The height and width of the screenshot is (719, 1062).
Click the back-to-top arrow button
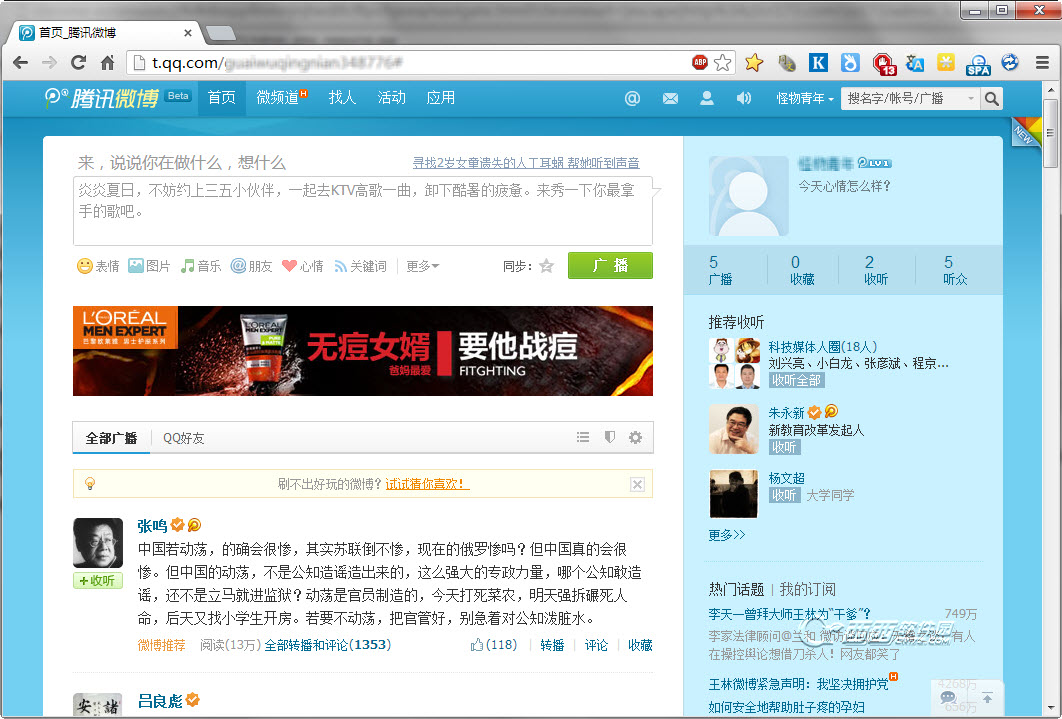[x=987, y=697]
